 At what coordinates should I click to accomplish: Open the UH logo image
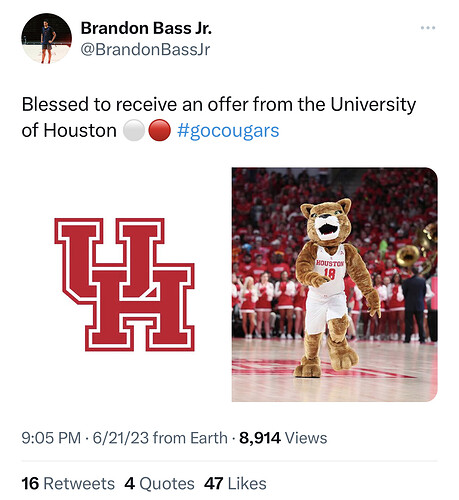click(125, 284)
